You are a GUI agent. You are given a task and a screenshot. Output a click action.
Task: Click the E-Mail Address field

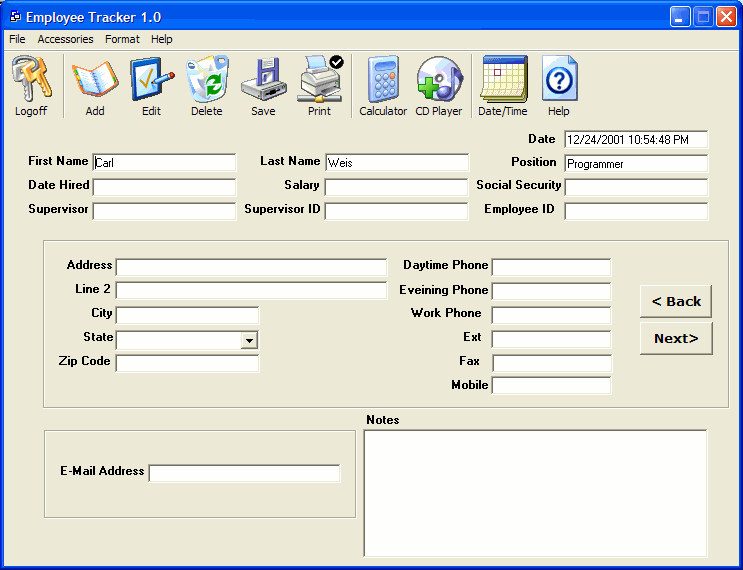coord(245,473)
